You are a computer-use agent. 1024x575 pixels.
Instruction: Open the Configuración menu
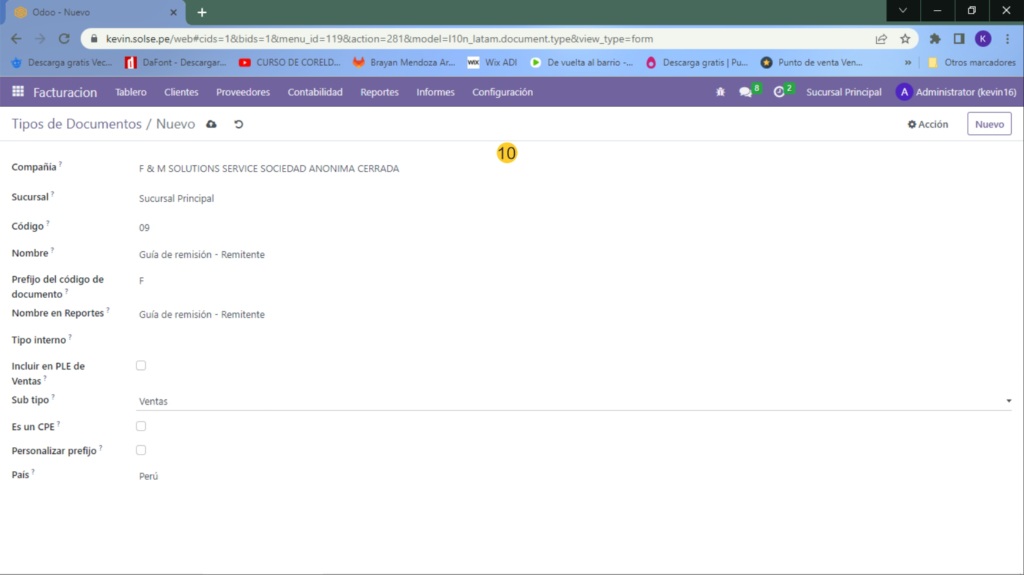pyautogui.click(x=502, y=92)
